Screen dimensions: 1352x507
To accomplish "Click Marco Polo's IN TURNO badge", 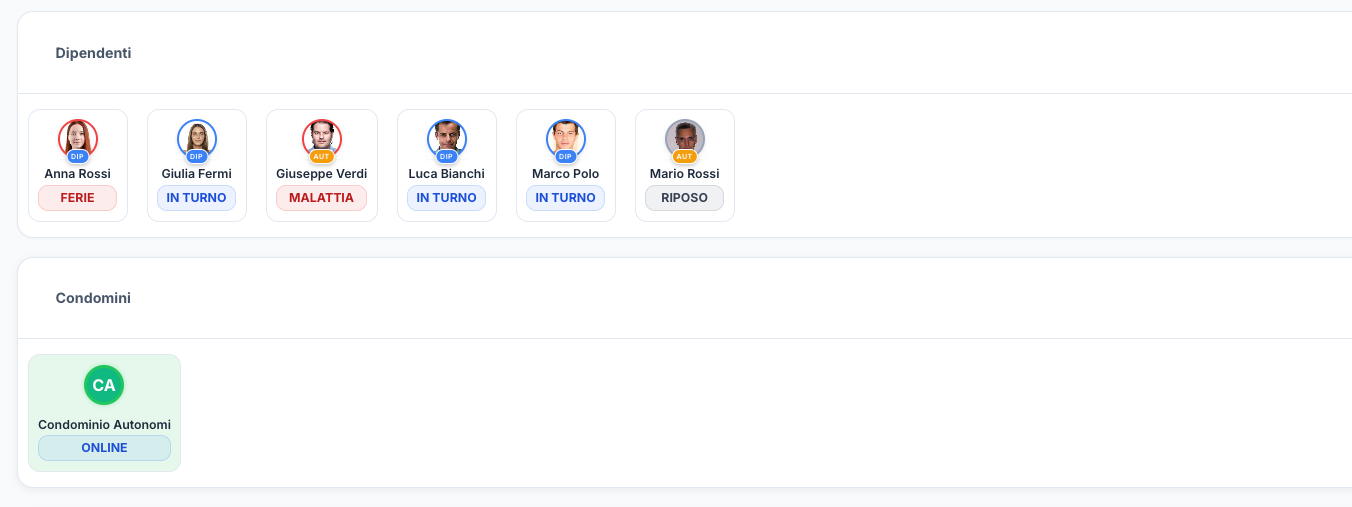I will click(x=566, y=198).
